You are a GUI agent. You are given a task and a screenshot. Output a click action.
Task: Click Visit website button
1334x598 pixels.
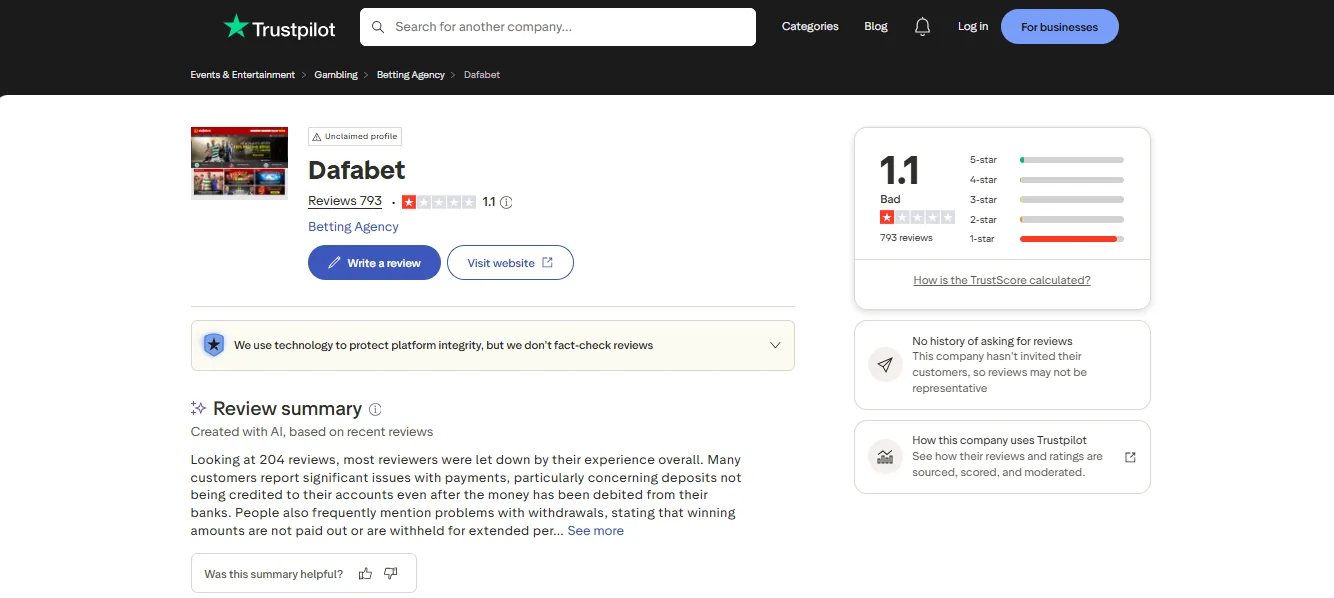click(x=510, y=263)
